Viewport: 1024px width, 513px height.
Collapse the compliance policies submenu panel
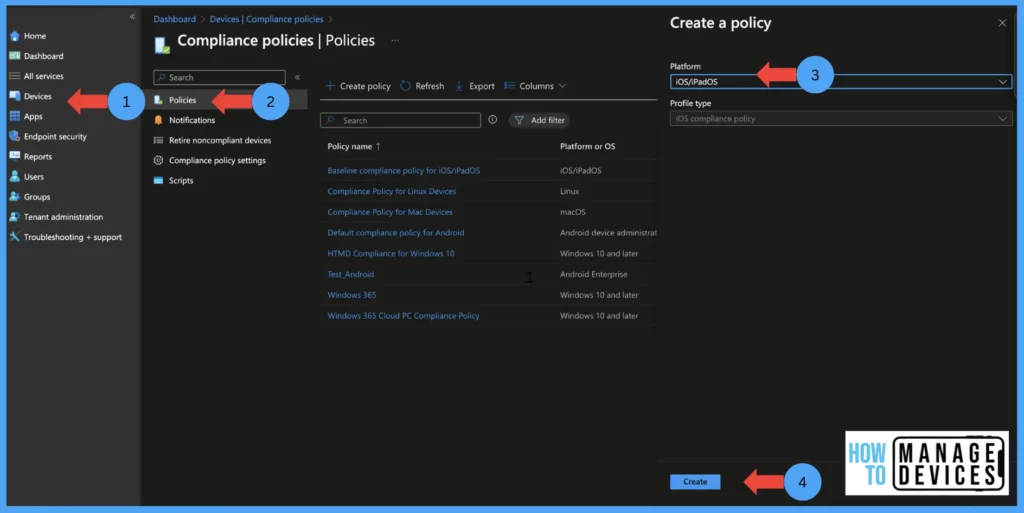click(x=297, y=77)
